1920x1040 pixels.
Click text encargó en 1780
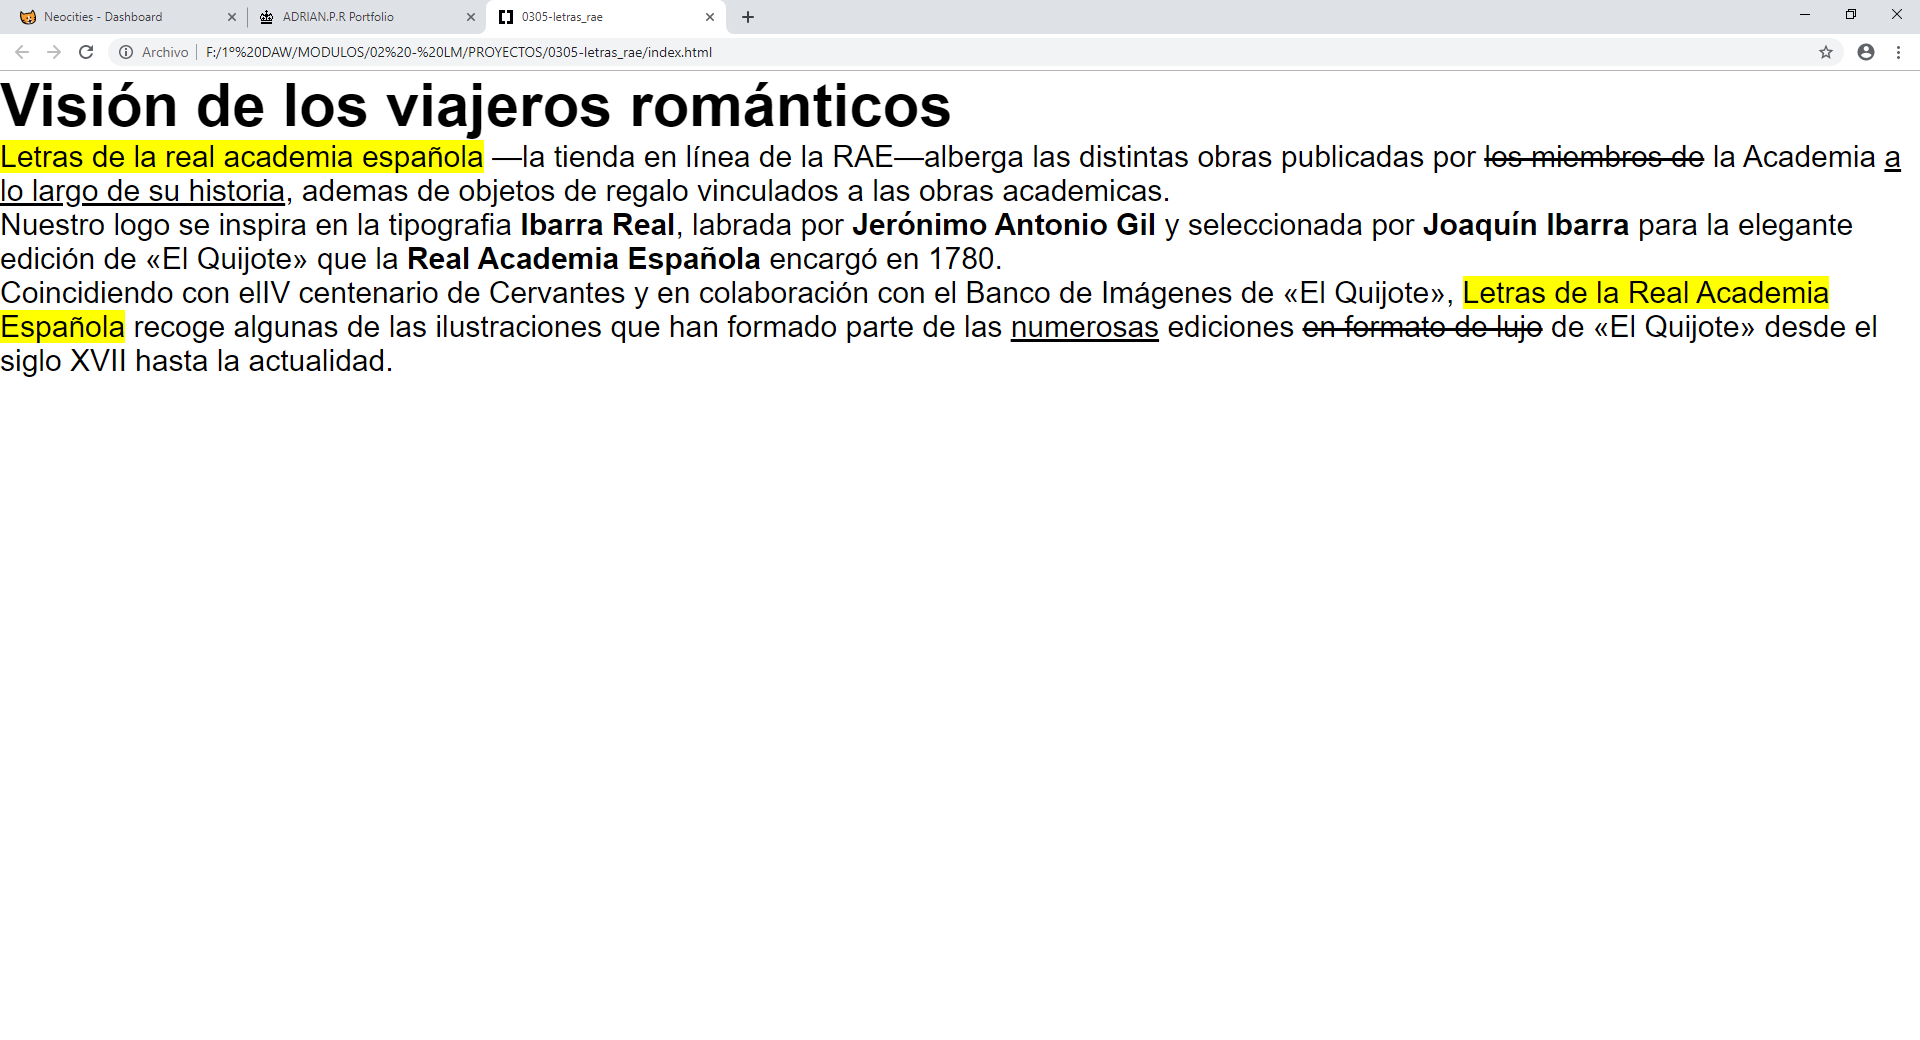886,259
